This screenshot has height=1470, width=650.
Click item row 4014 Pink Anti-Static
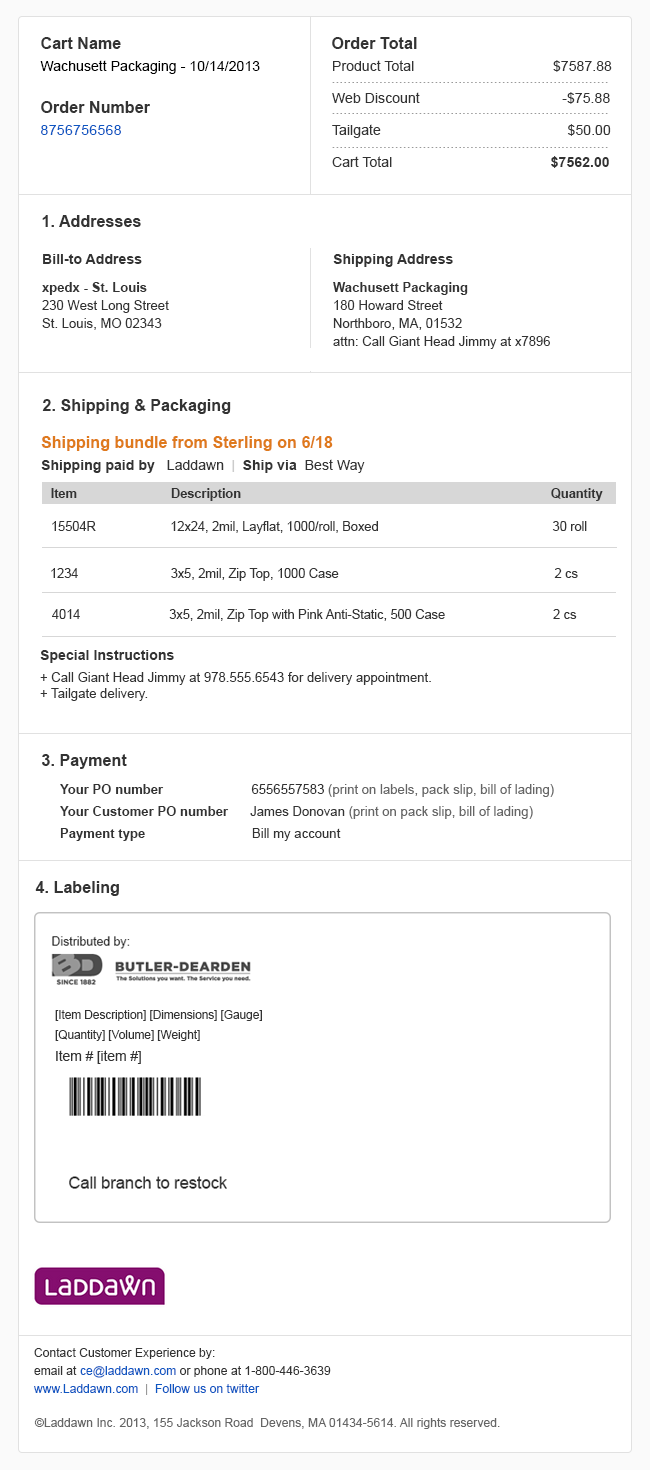pyautogui.click(x=329, y=614)
